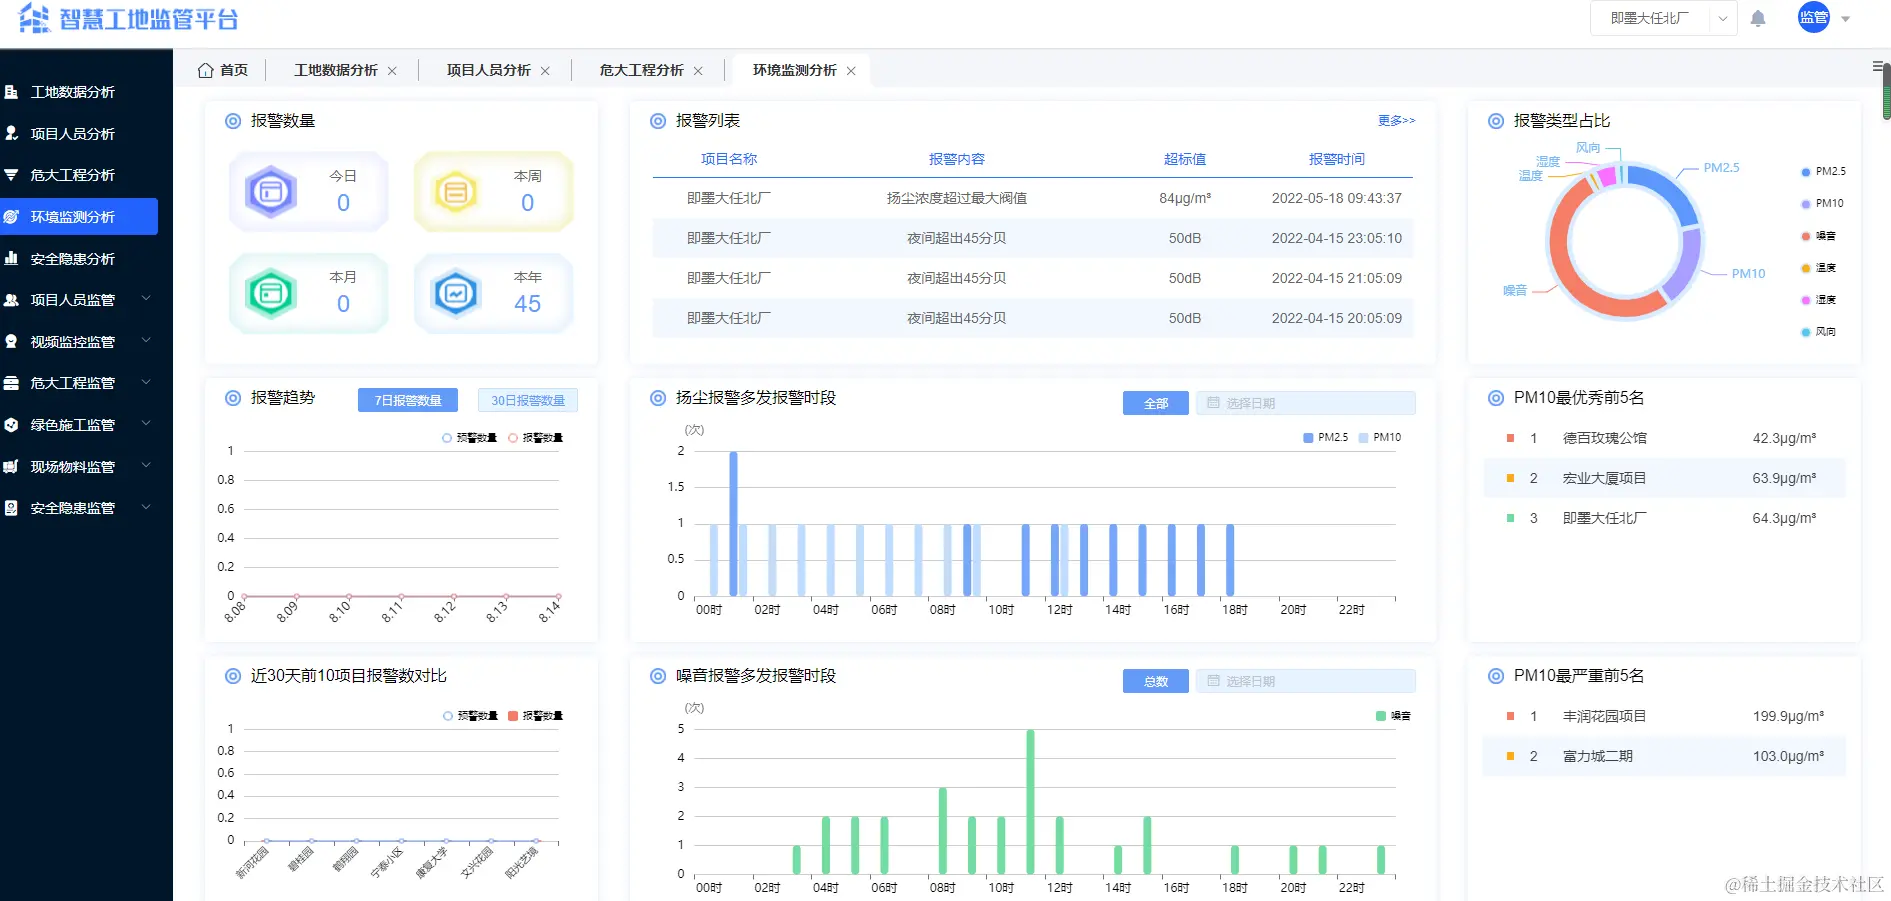Close the 项目人员分析 tab

coord(545,70)
